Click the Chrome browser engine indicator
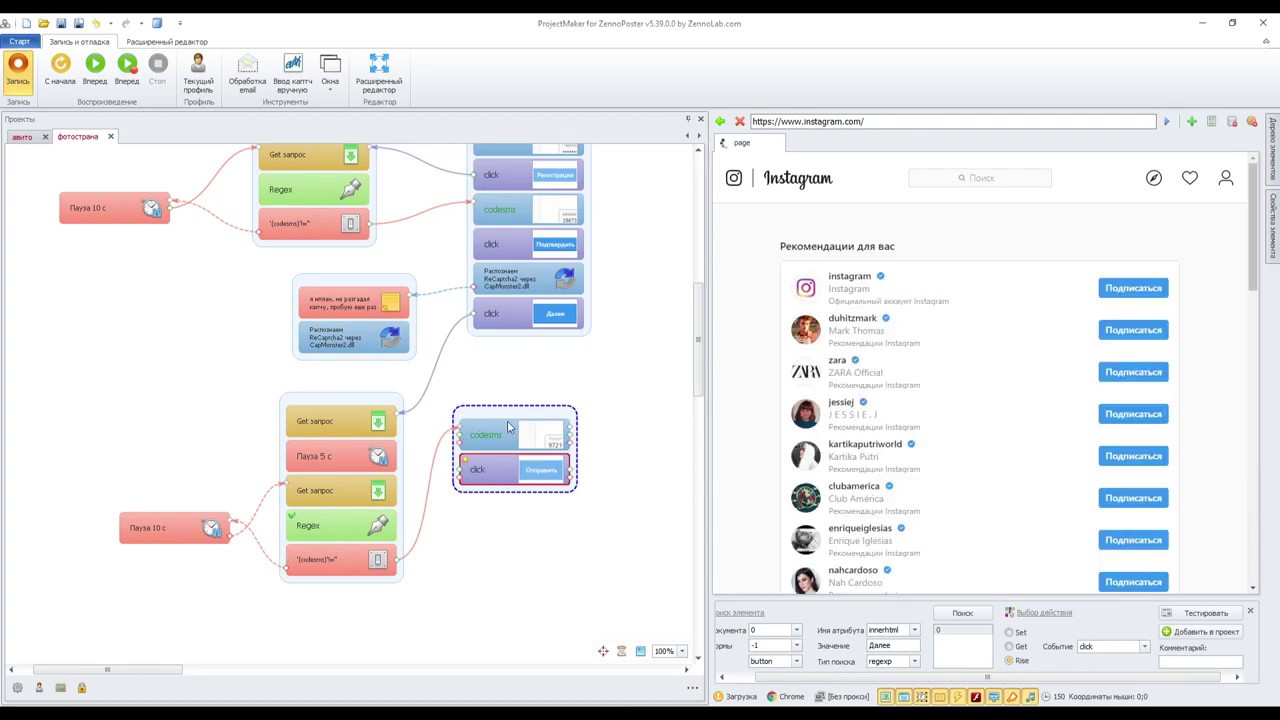 click(786, 697)
